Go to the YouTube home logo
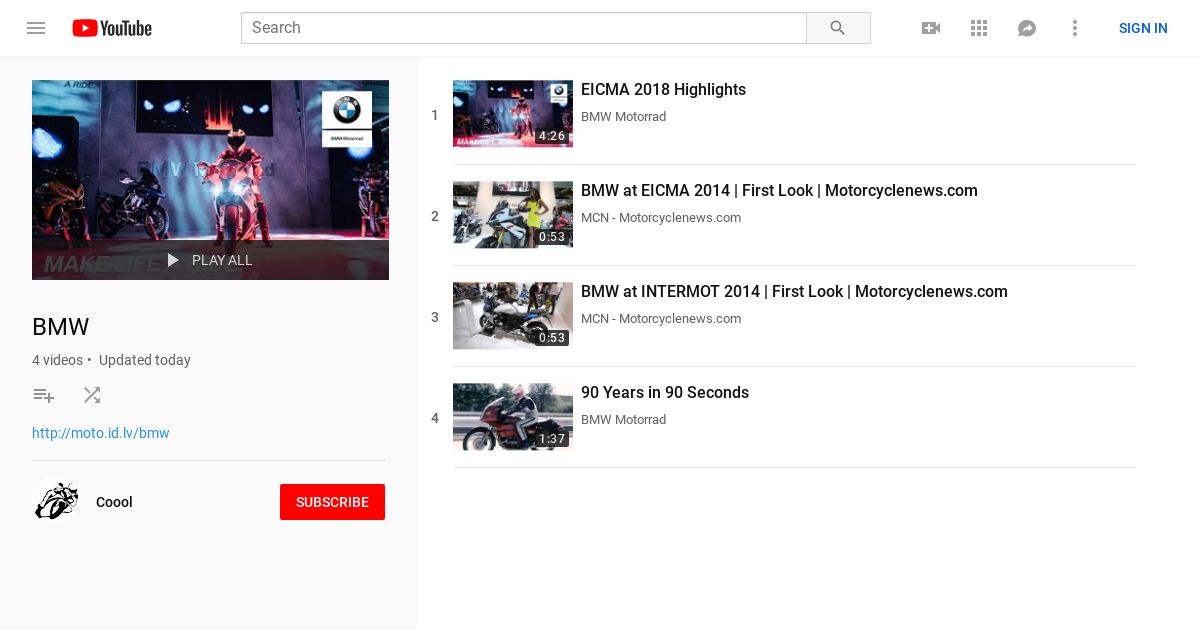1200x630 pixels. point(112,28)
